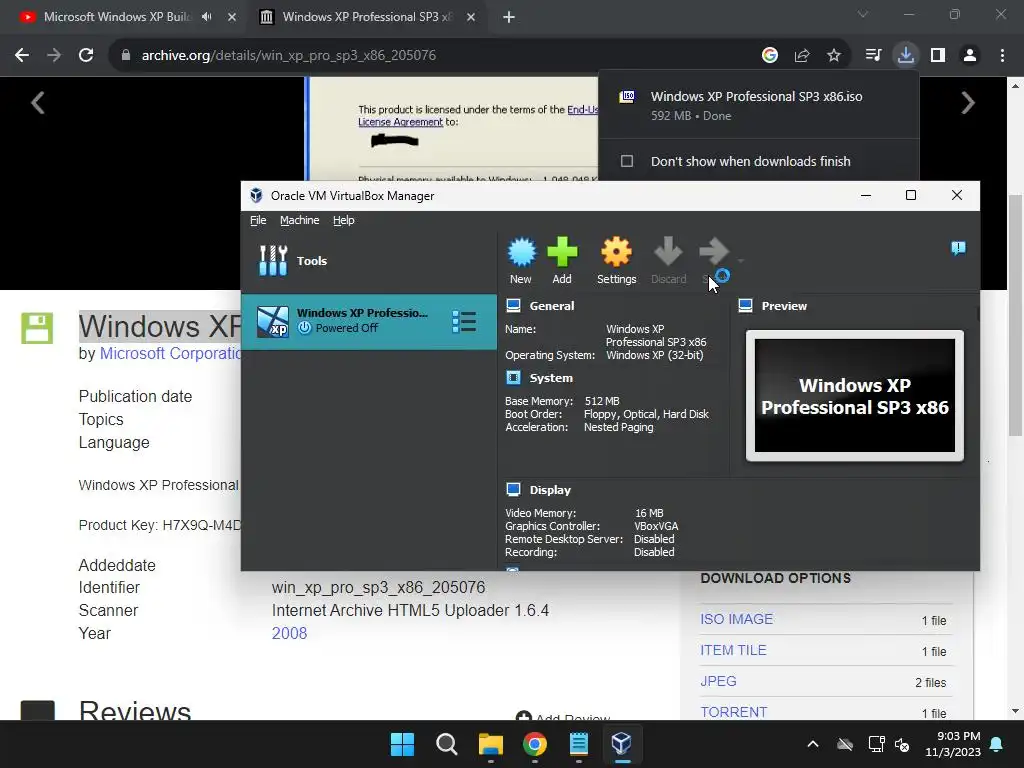Reload the archive.org page
The width and height of the screenshot is (1024, 768).
click(x=86, y=55)
